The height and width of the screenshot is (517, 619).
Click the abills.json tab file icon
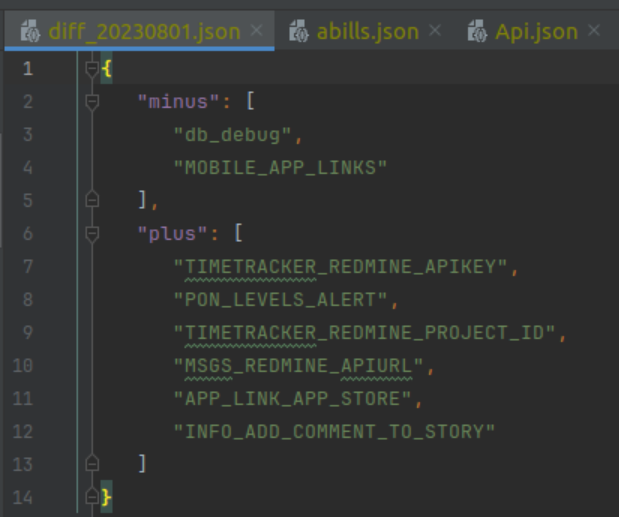(299, 31)
